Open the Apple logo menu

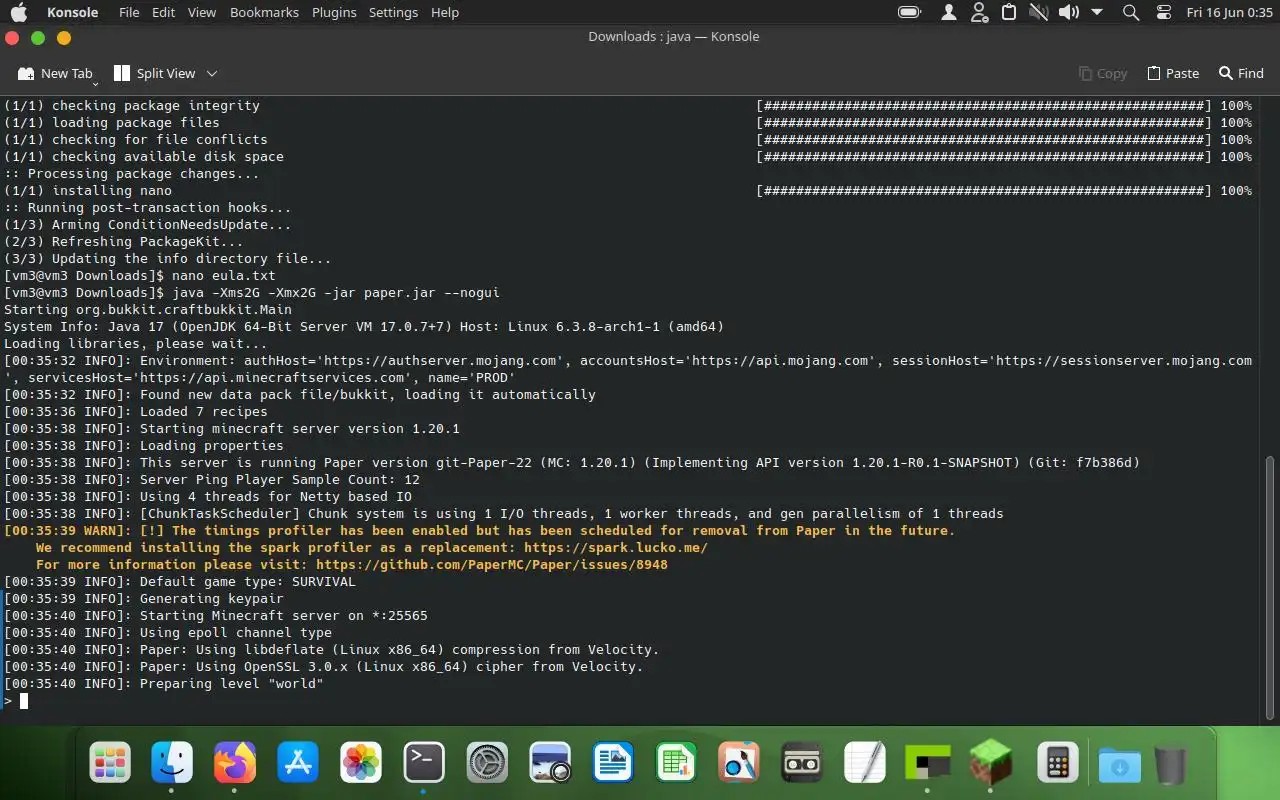coord(19,12)
